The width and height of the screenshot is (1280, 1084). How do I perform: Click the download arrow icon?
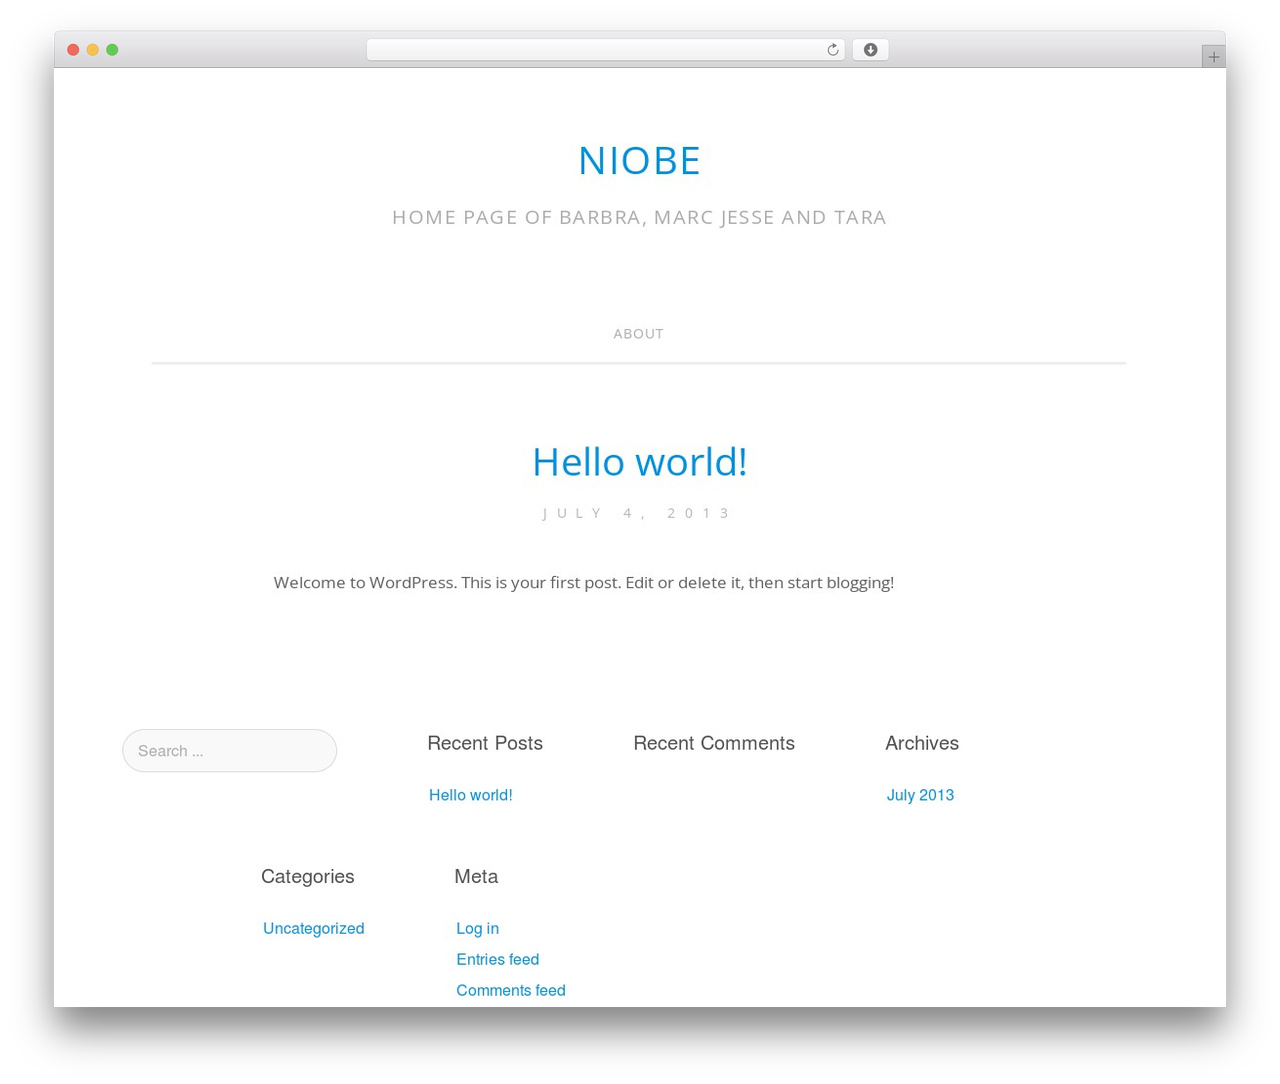pos(870,50)
